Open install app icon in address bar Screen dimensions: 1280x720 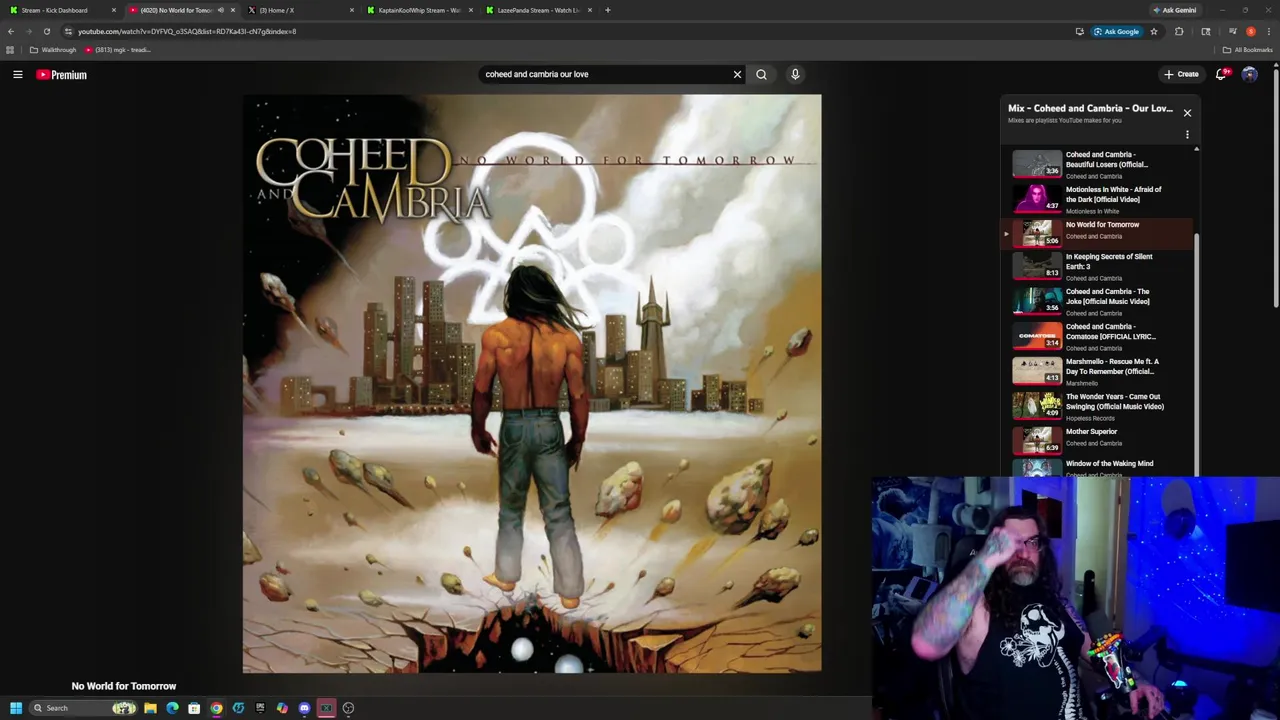coord(1079,31)
